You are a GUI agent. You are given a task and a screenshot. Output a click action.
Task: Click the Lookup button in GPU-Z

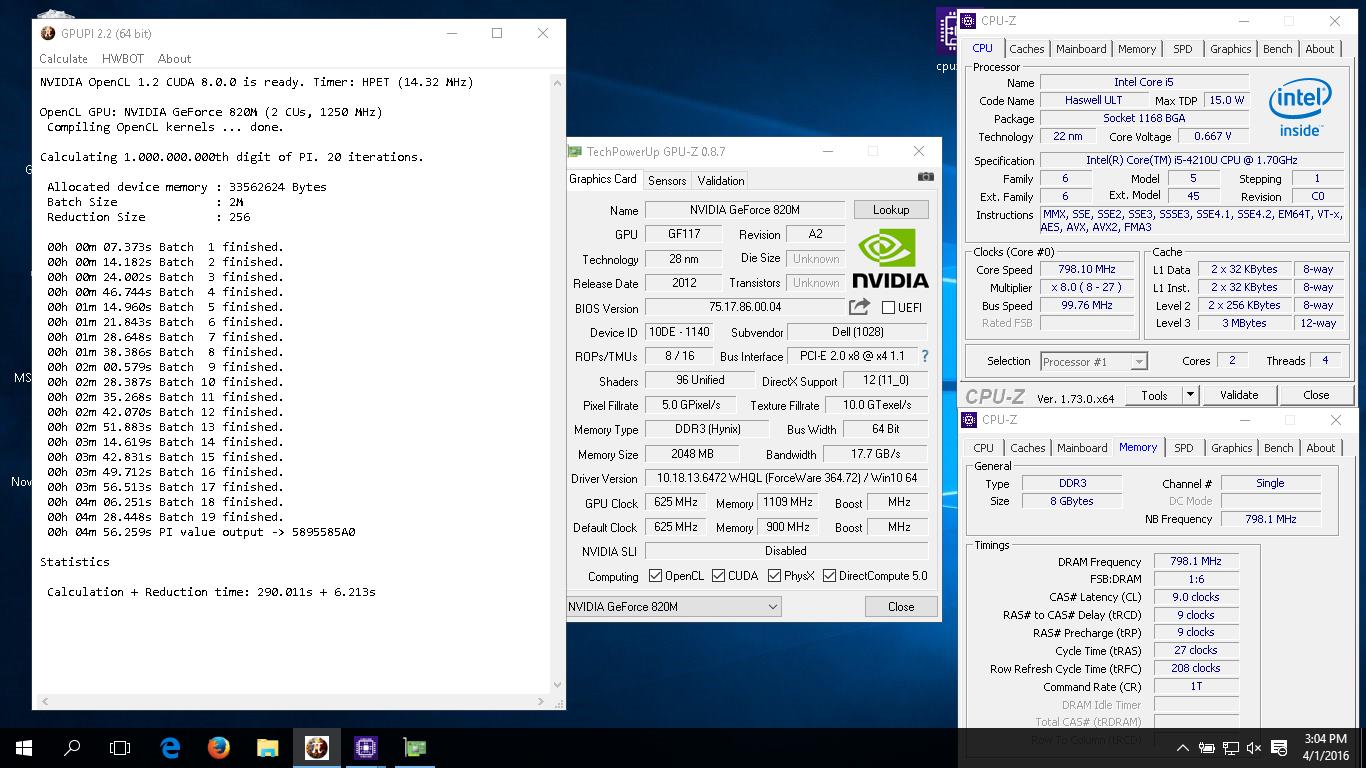891,210
